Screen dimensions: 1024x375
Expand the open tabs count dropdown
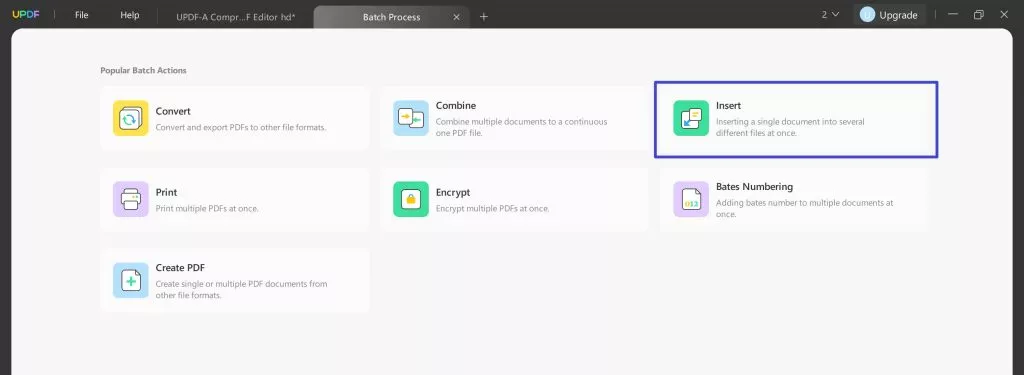830,15
